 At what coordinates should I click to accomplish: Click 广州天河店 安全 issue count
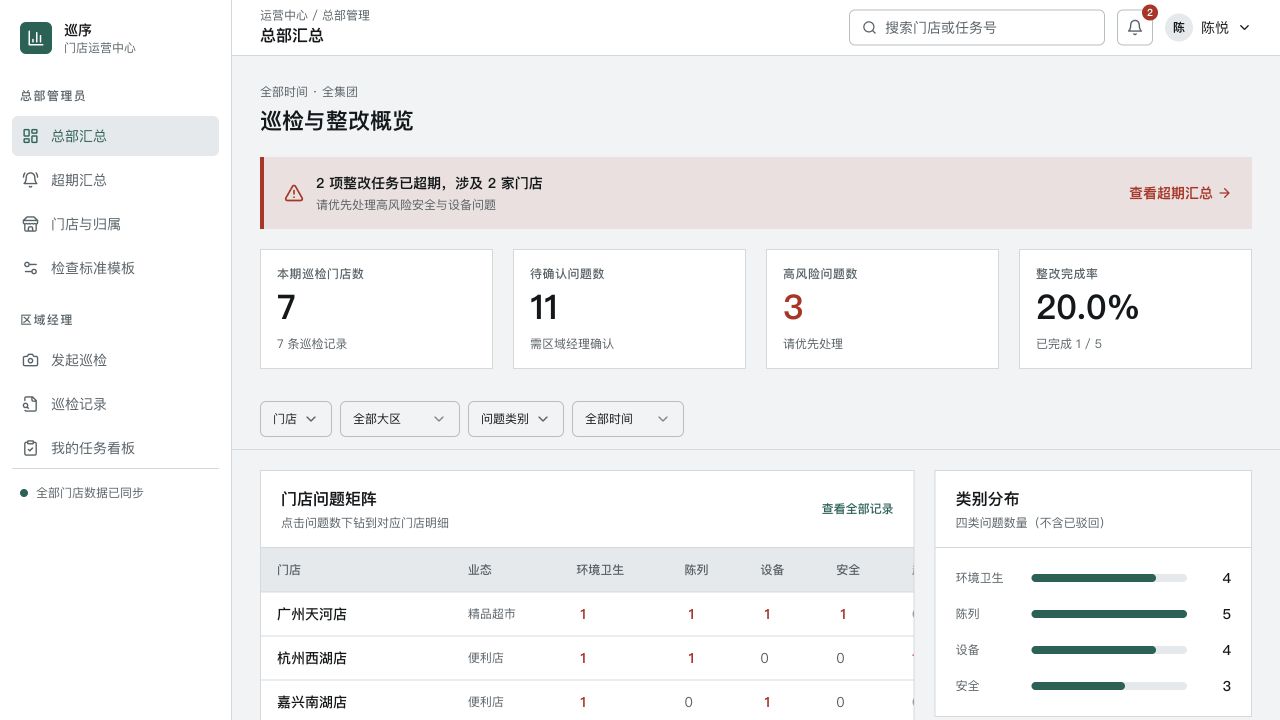point(843,614)
